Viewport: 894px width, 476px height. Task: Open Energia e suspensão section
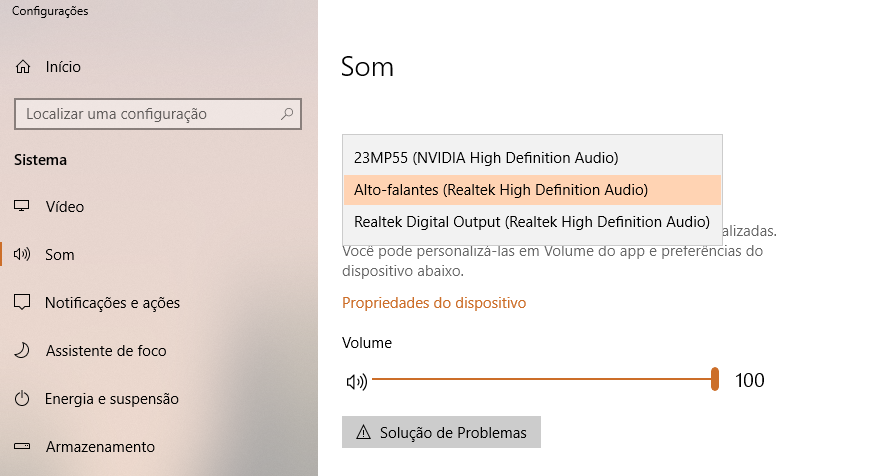(112, 398)
